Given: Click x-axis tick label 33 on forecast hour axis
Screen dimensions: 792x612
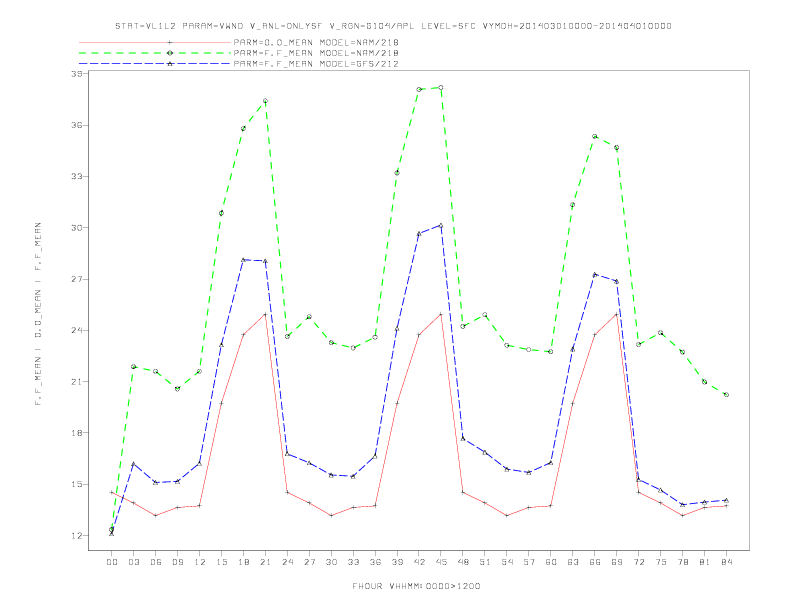Looking at the screenshot, I should coord(353,562).
